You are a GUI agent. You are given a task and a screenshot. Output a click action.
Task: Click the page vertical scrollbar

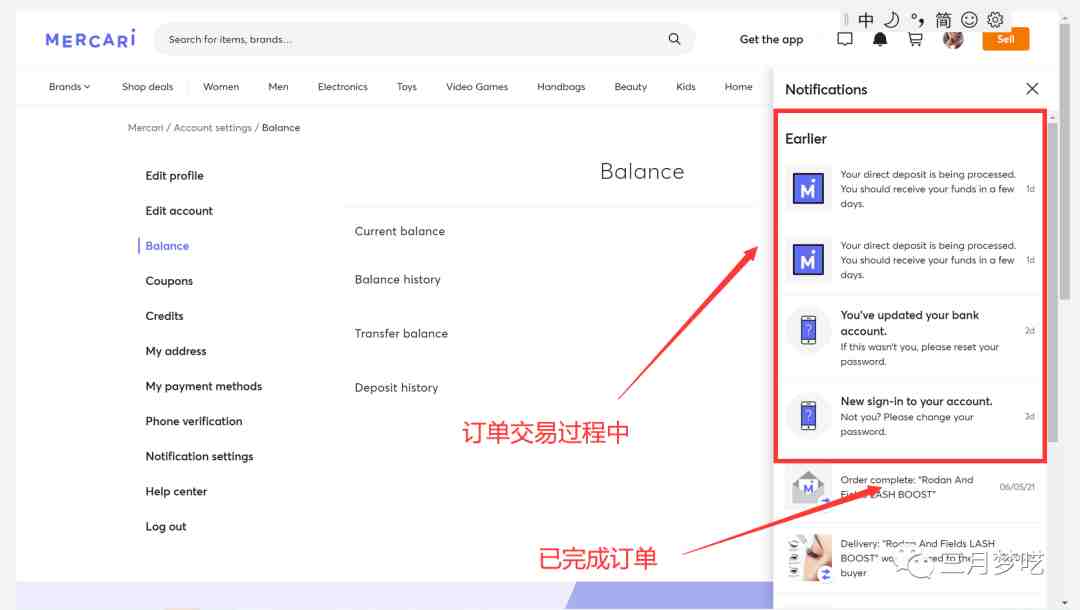[1065, 162]
